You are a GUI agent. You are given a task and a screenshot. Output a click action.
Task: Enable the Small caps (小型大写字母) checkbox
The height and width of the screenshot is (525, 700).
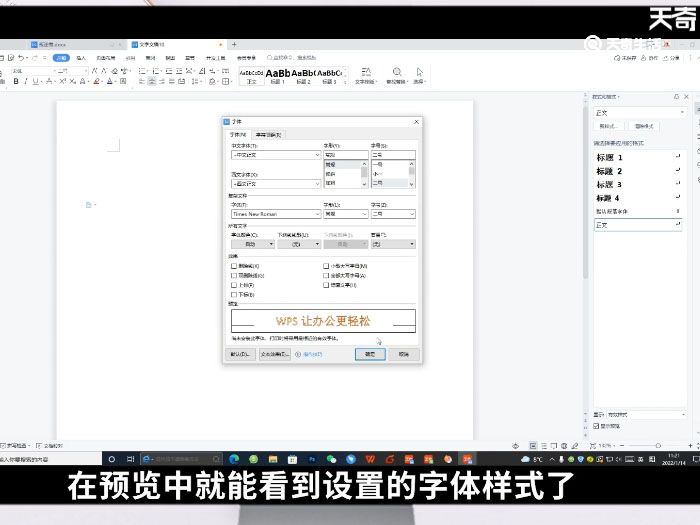pyautogui.click(x=326, y=266)
